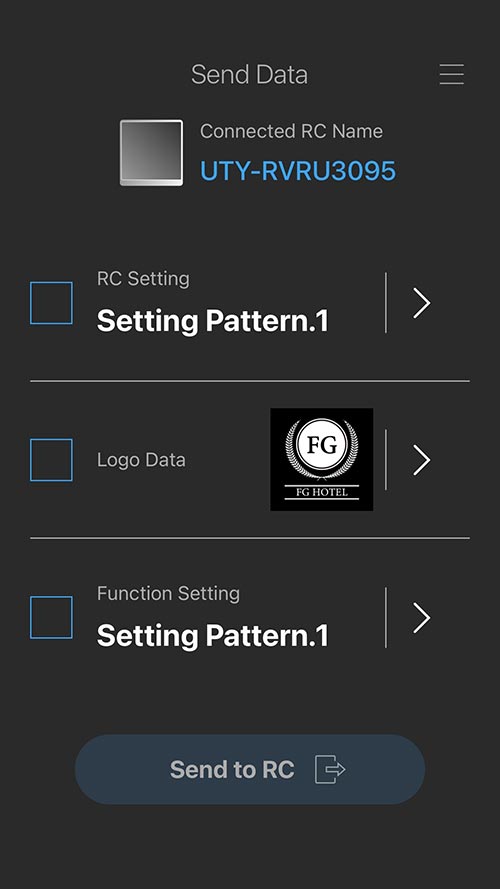Select Function Setting's Setting Pattern.1 text
Viewport: 500px width, 889px height.
click(213, 636)
